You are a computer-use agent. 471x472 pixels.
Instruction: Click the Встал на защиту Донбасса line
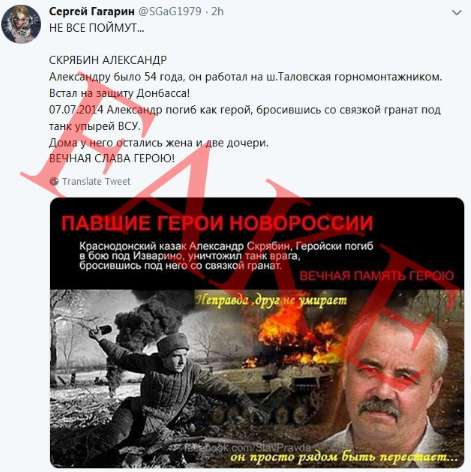tap(119, 93)
